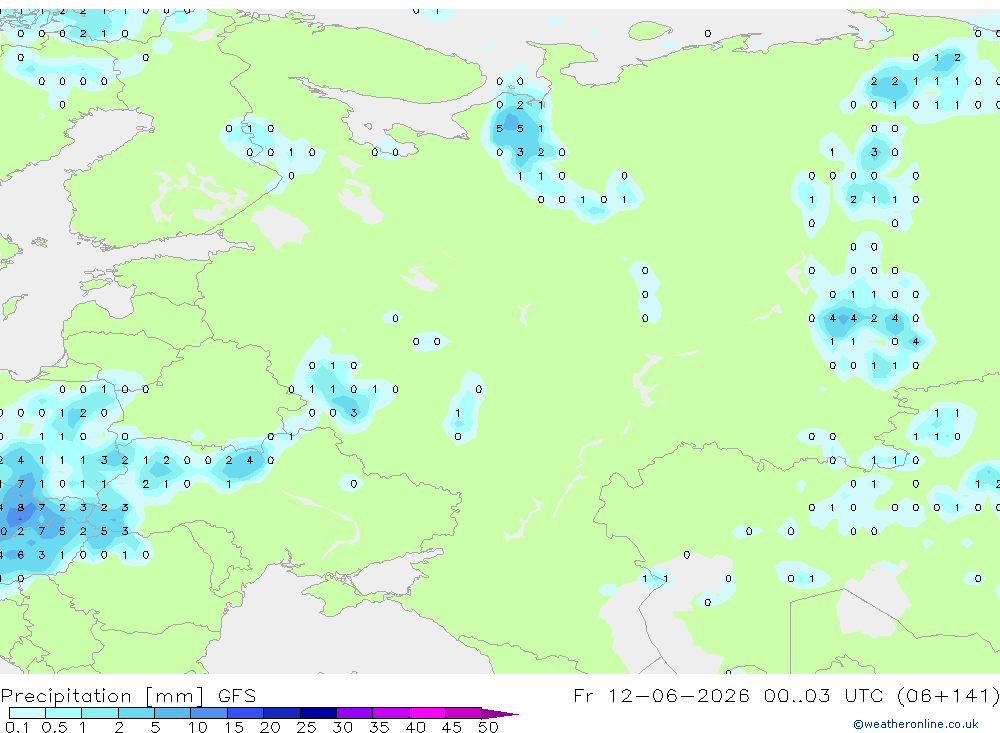Click the '10' legend scale label
This screenshot has width=1000, height=733.
(198, 727)
